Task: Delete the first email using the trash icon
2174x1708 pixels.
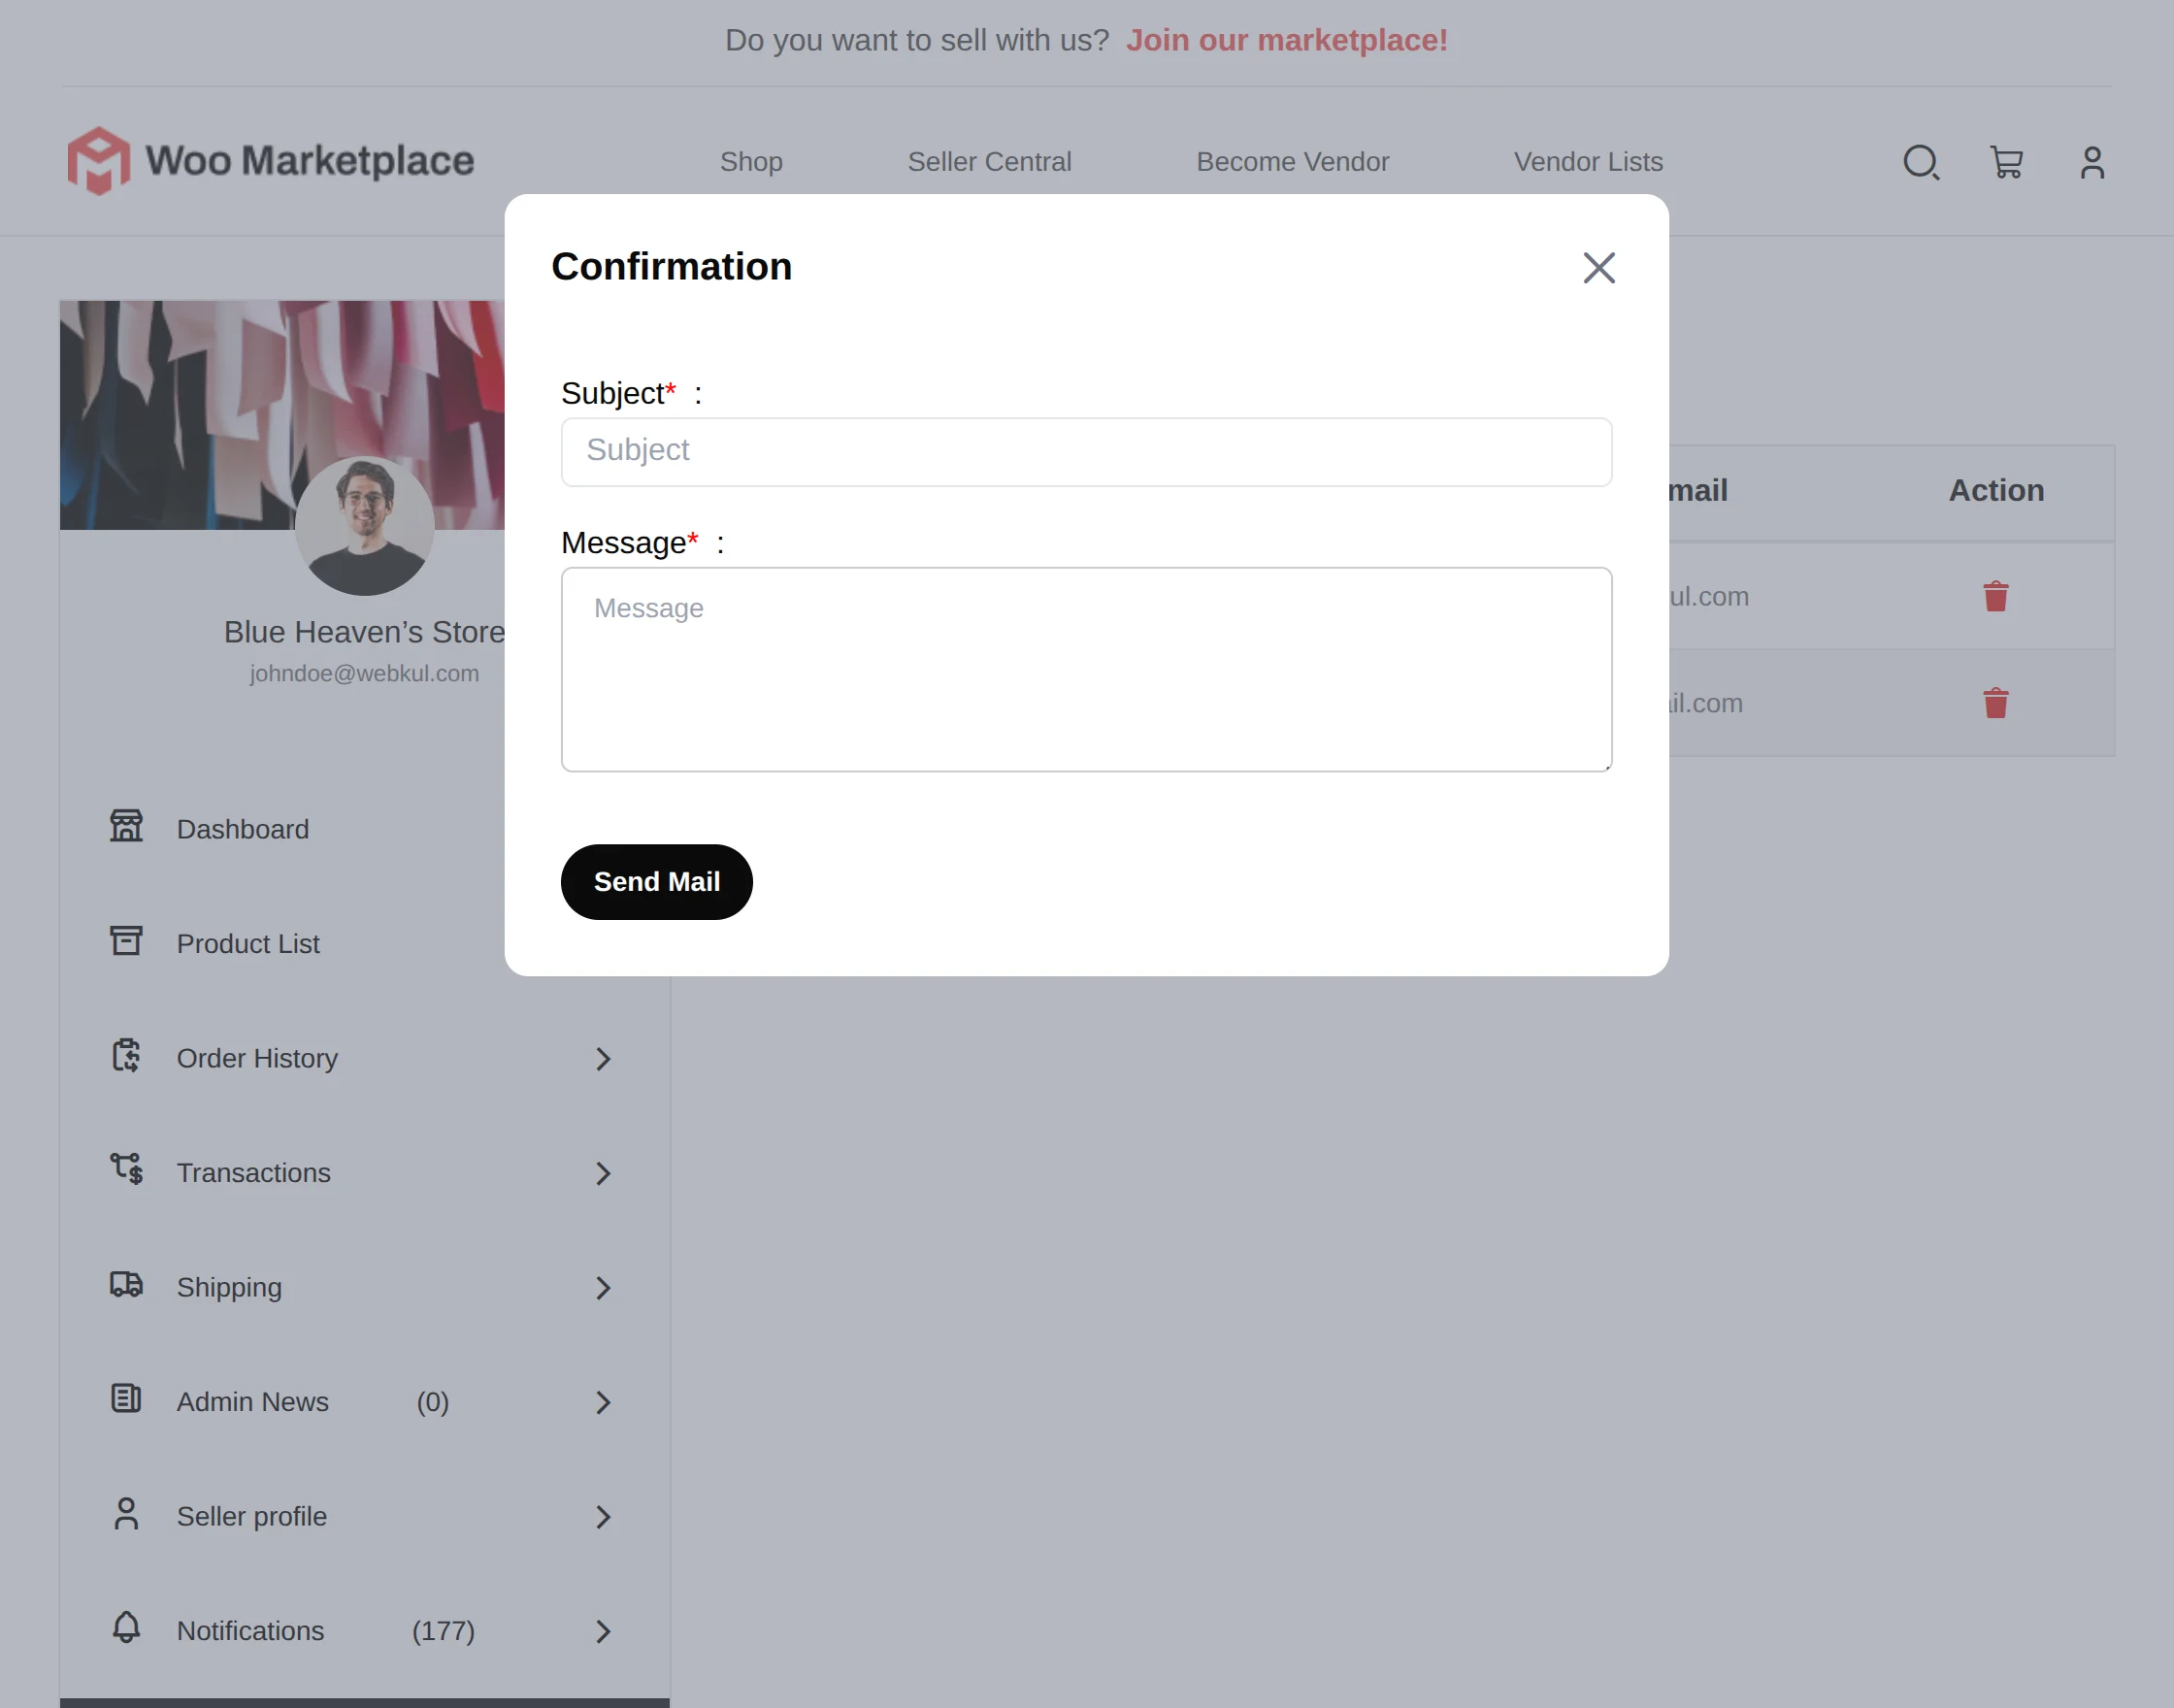Action: click(1995, 596)
